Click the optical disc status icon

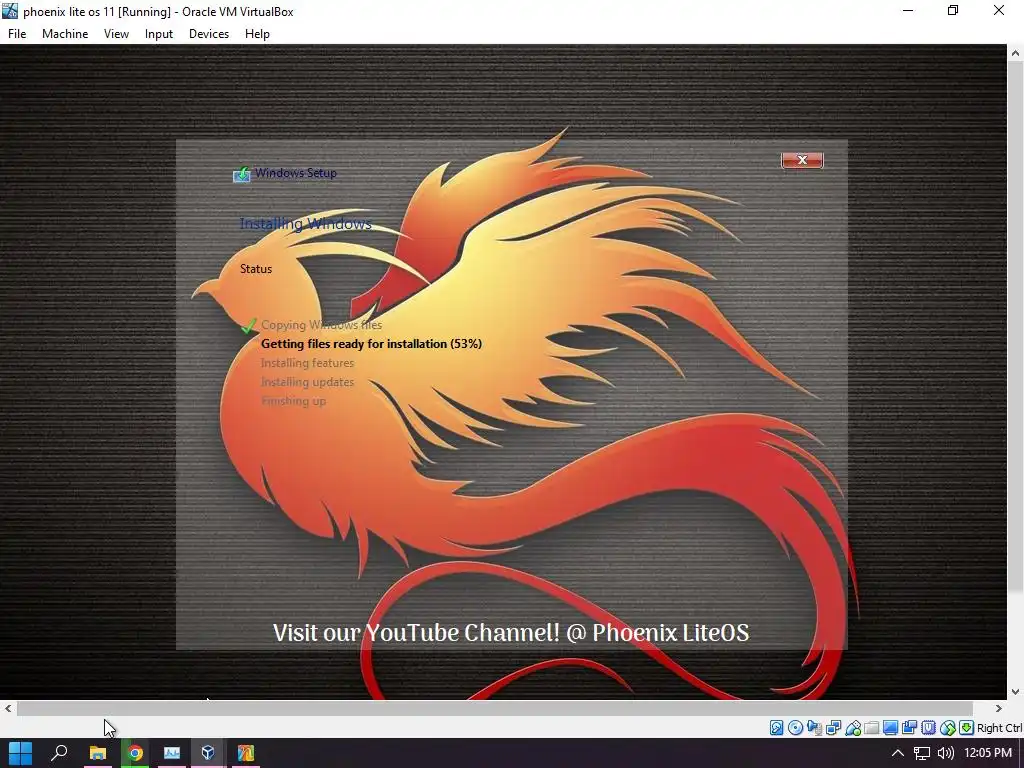(795, 728)
